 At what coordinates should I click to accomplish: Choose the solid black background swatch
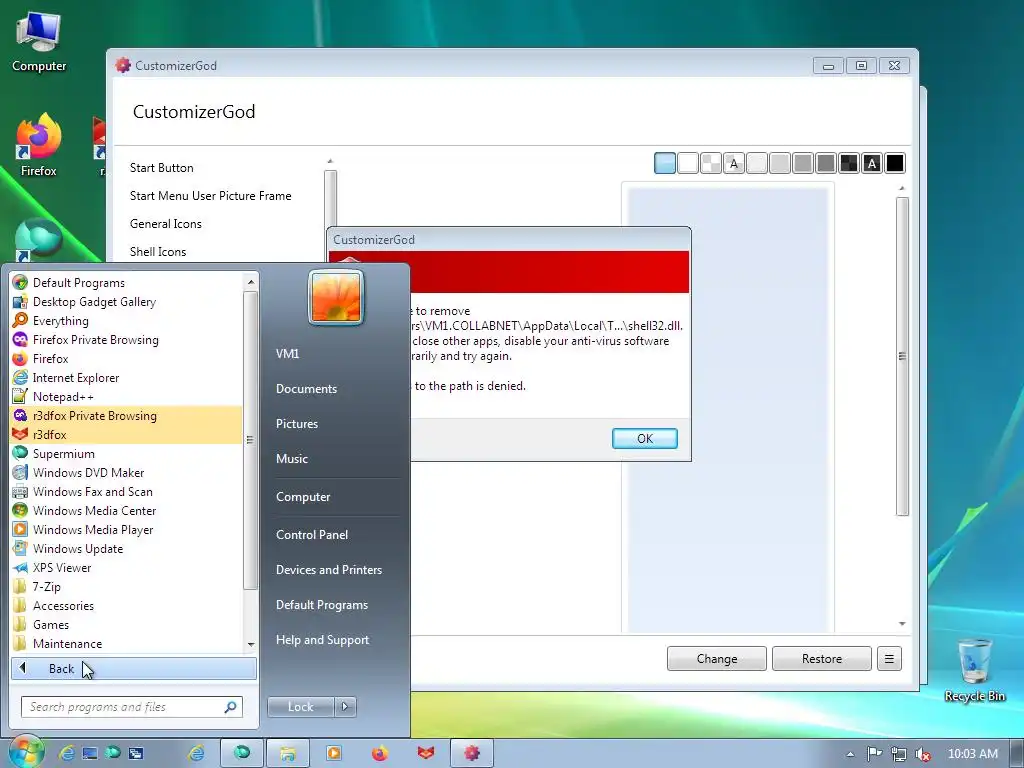(895, 163)
